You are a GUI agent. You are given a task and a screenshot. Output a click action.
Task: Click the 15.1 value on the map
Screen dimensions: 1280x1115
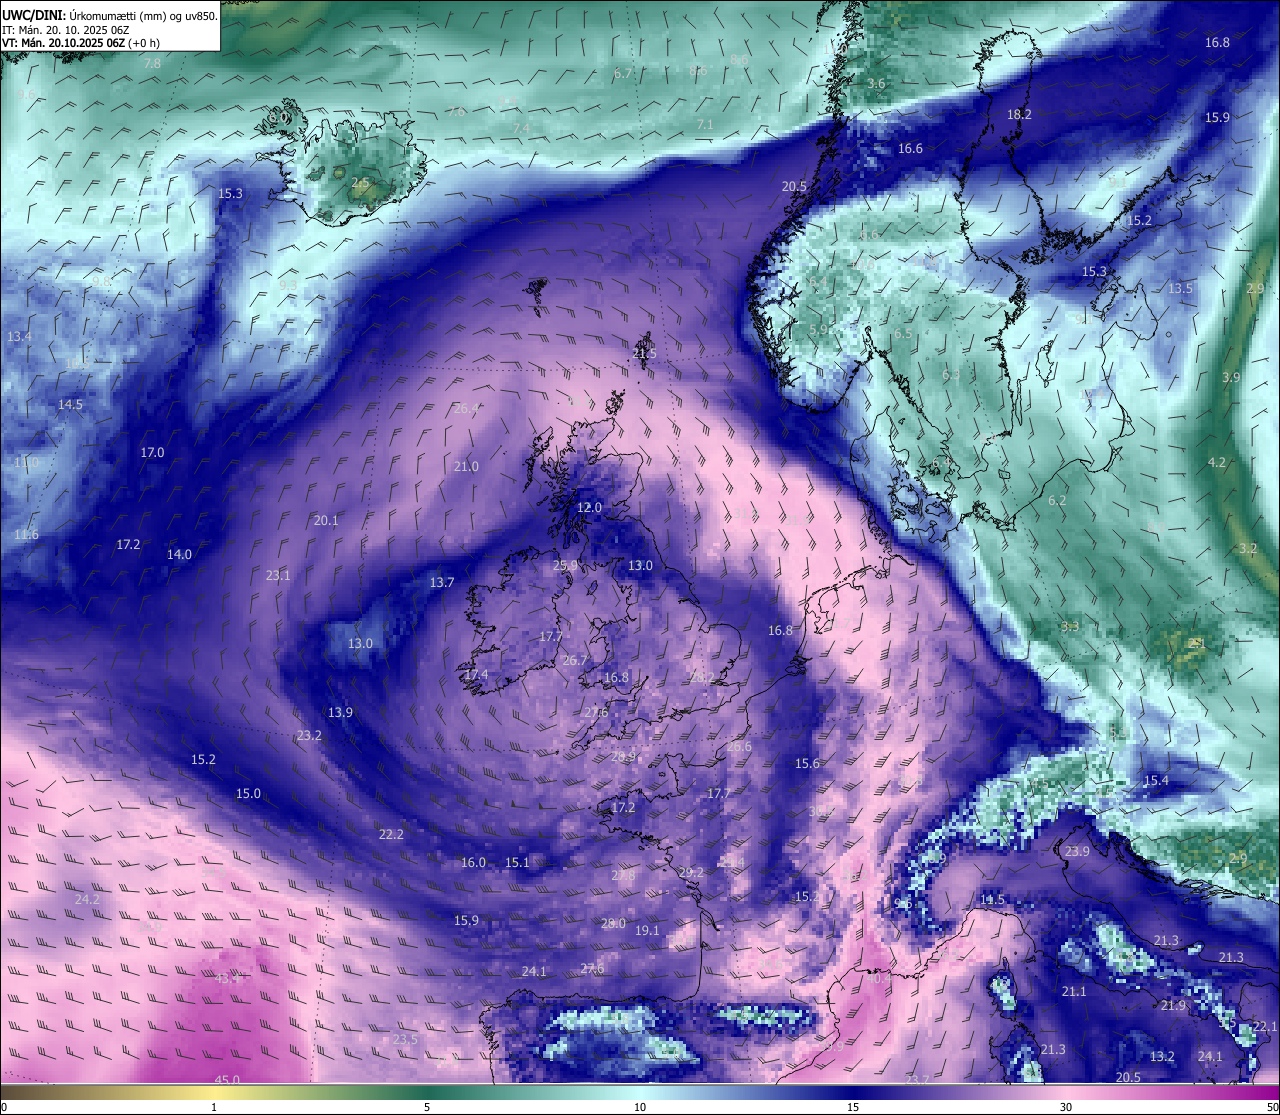tap(517, 862)
